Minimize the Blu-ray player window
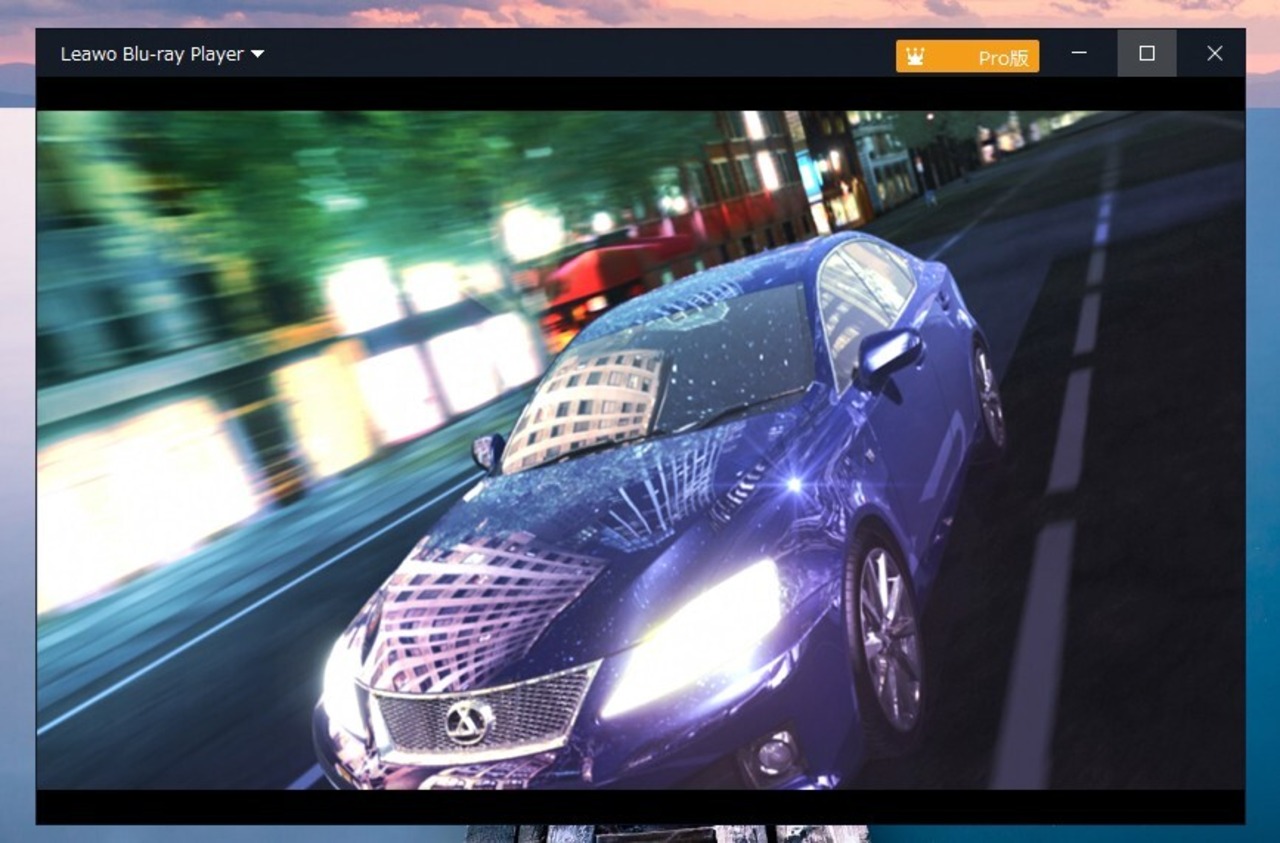The height and width of the screenshot is (843, 1280). click(x=1079, y=54)
